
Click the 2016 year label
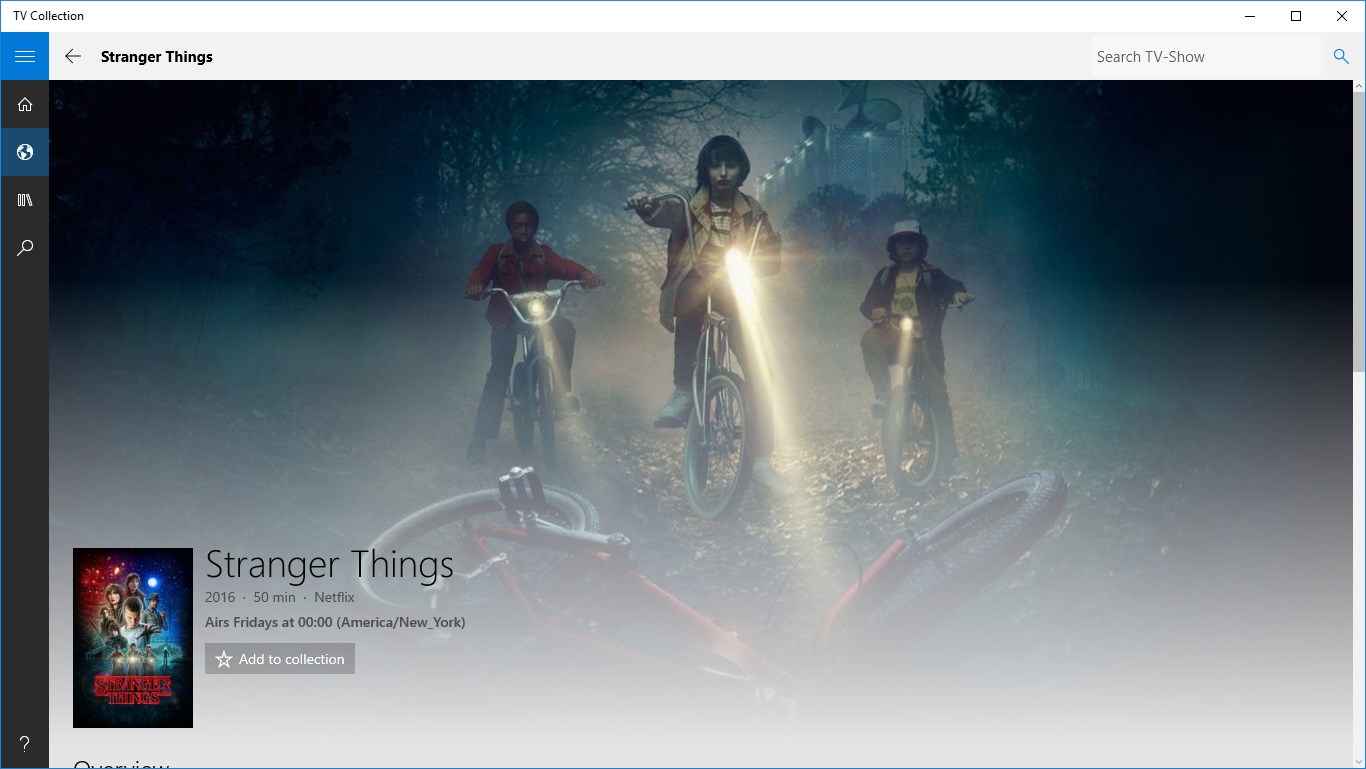(220, 597)
